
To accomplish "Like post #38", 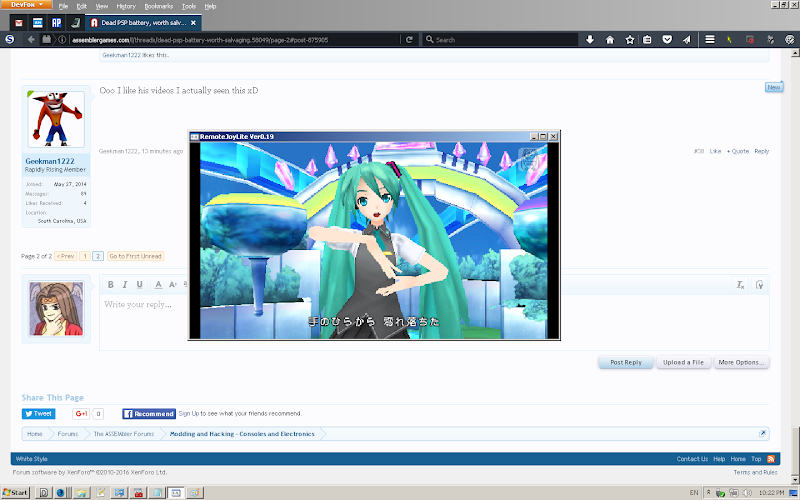I will [715, 152].
